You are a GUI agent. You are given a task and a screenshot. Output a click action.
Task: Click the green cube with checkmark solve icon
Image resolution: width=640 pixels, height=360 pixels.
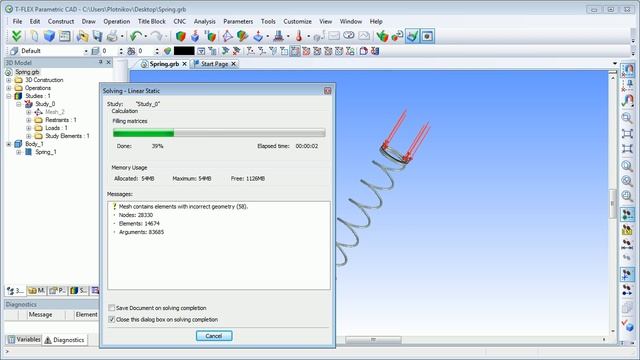382,36
